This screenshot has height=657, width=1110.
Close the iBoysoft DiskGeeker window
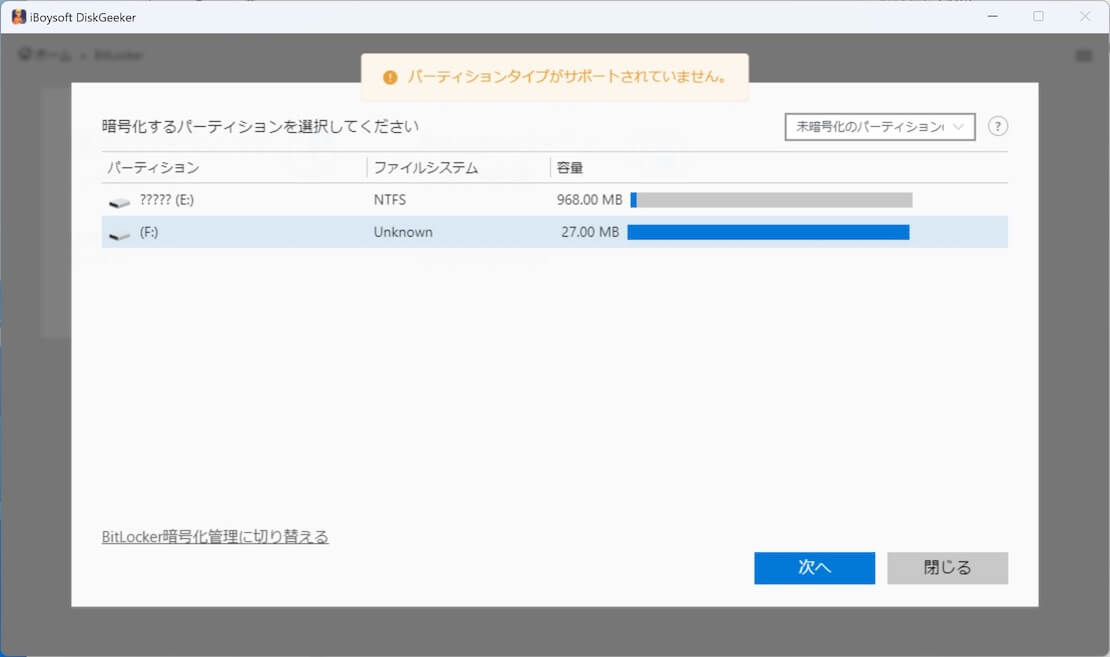pyautogui.click(x=1085, y=16)
